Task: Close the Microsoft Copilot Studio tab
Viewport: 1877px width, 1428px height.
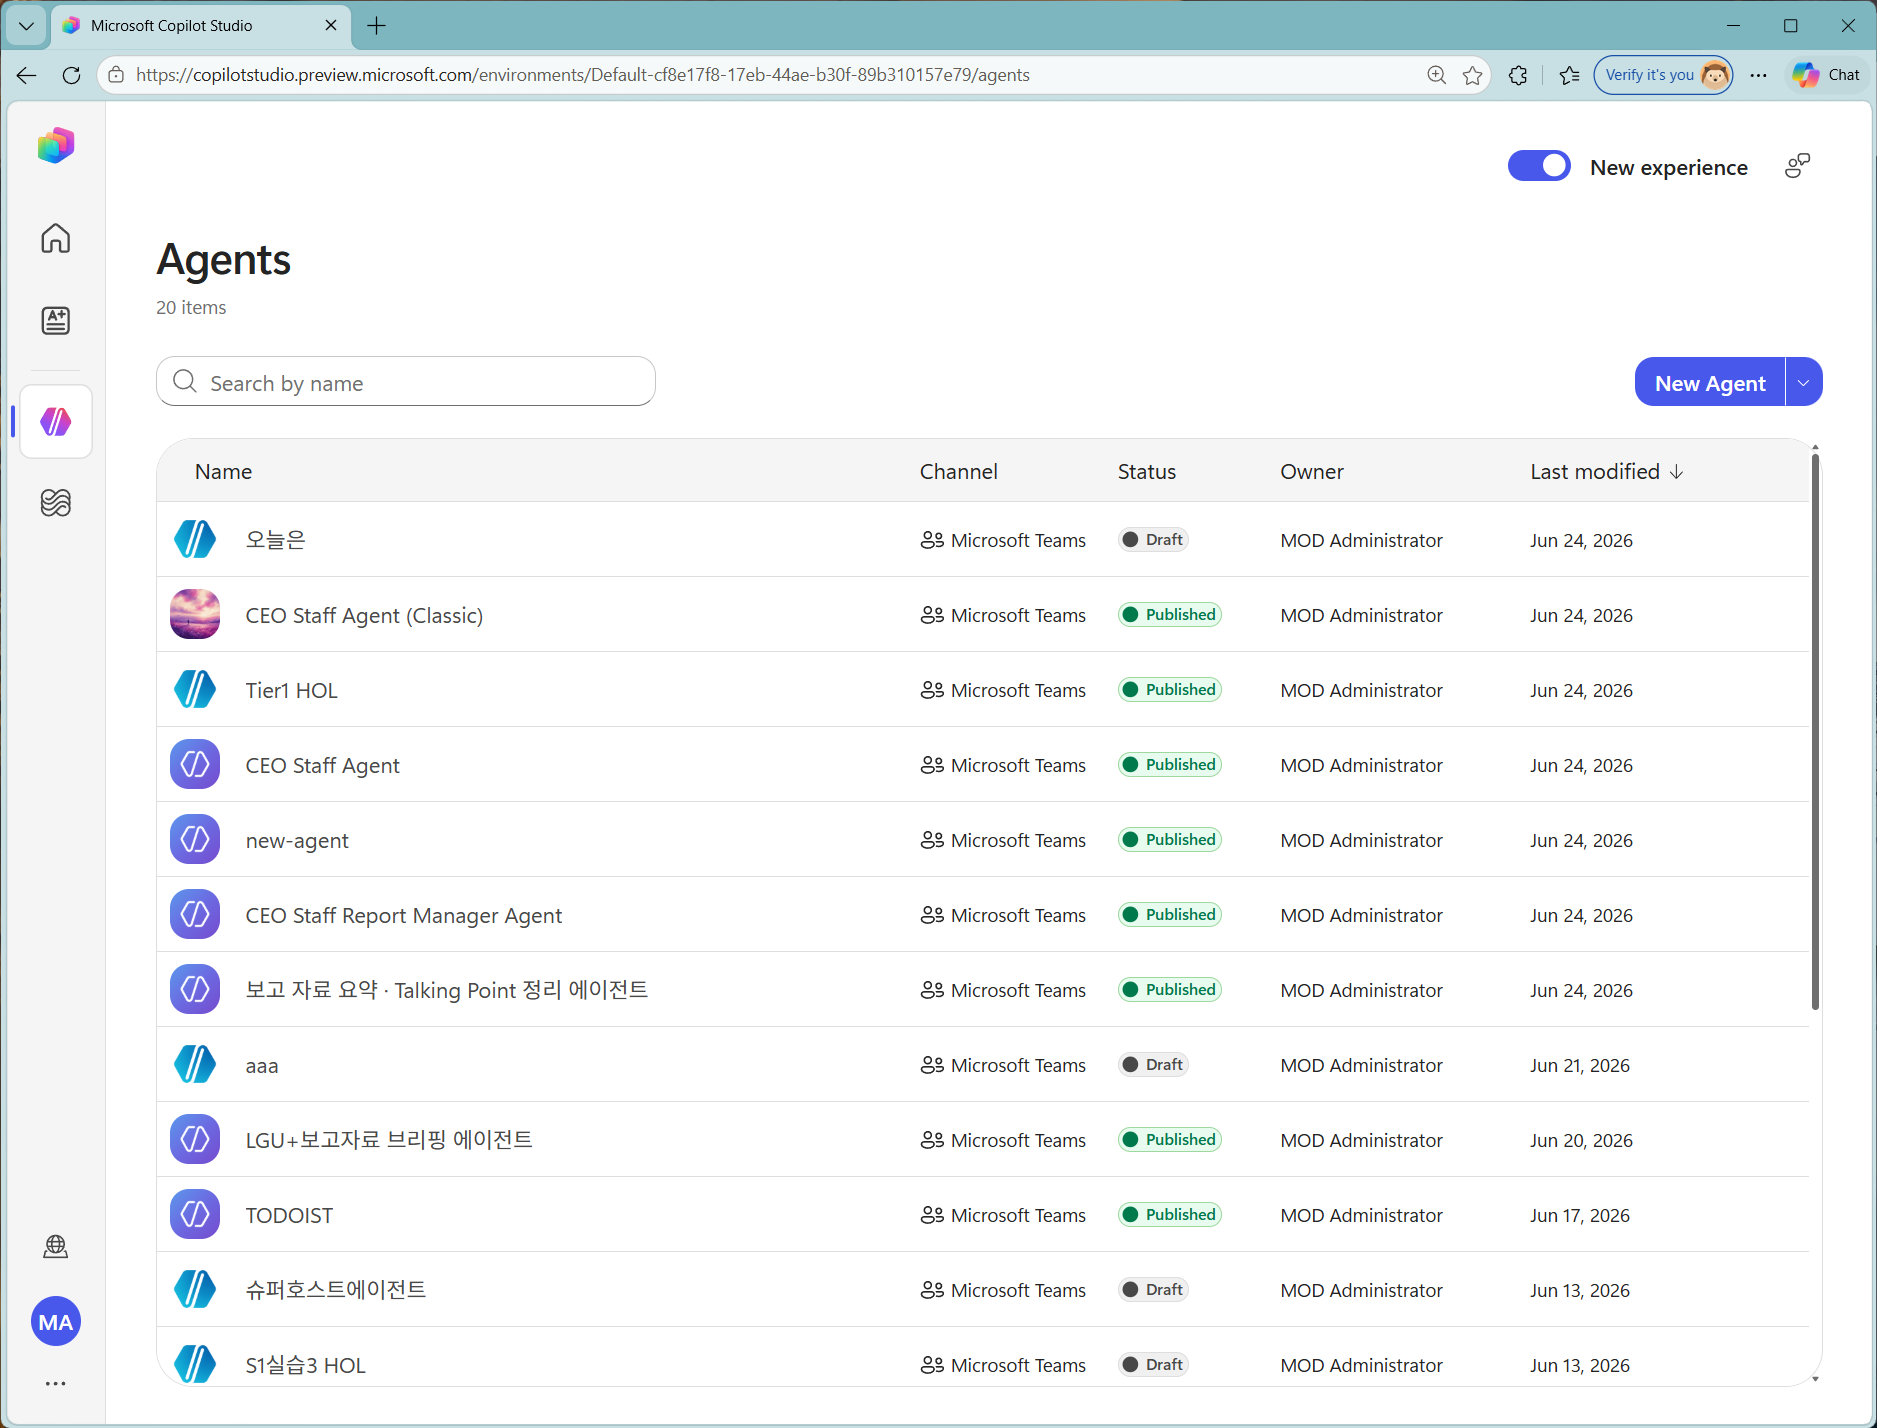Action: 331,26
